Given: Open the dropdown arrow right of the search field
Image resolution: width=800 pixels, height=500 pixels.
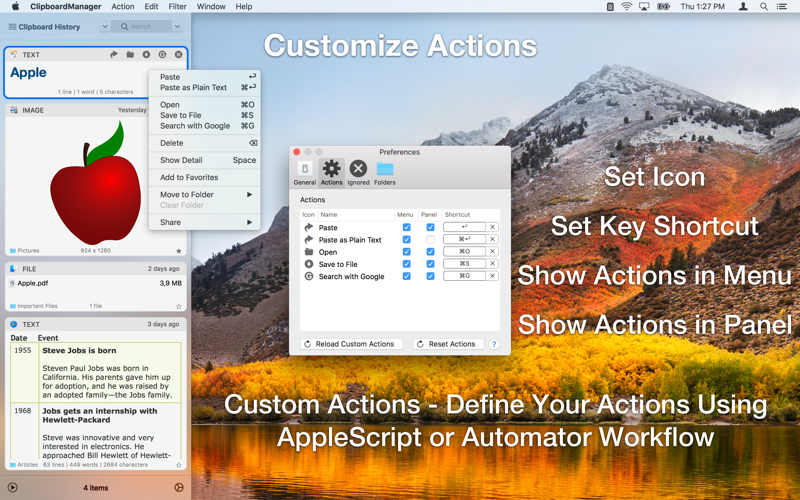Looking at the screenshot, I should click(177, 27).
